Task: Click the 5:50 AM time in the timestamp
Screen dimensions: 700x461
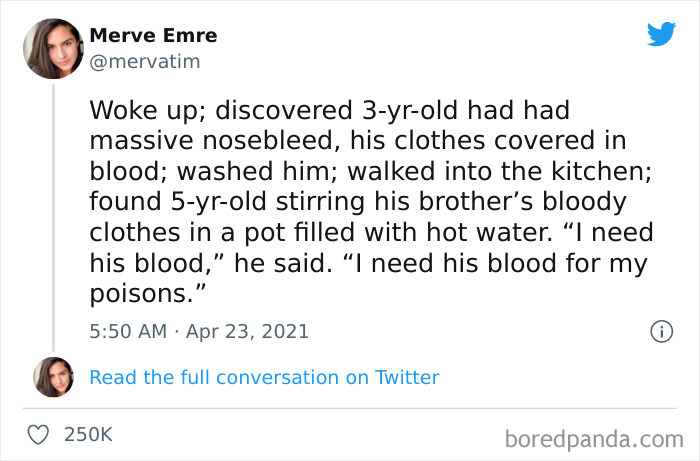Action: [x=129, y=331]
